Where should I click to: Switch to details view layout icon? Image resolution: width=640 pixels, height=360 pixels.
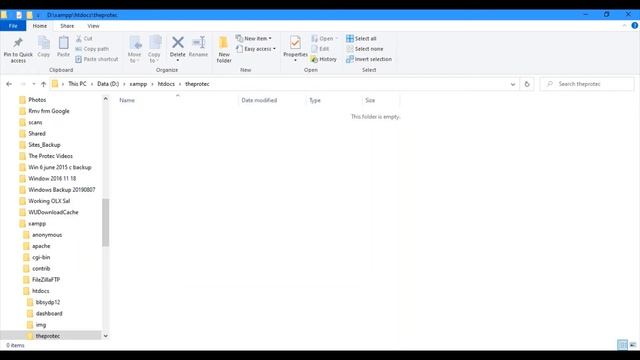(622, 345)
